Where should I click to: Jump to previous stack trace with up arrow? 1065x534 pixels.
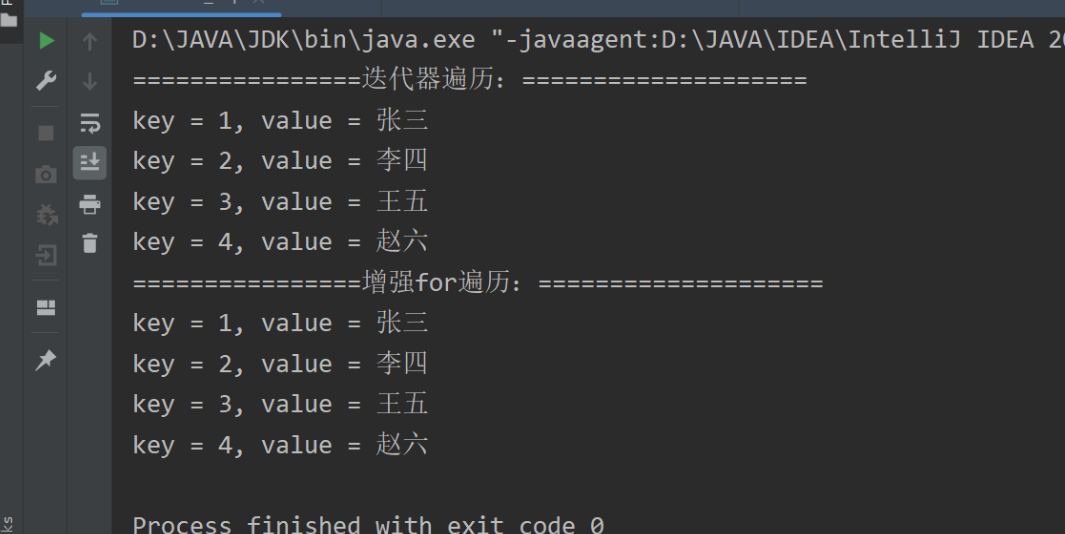click(x=90, y=42)
